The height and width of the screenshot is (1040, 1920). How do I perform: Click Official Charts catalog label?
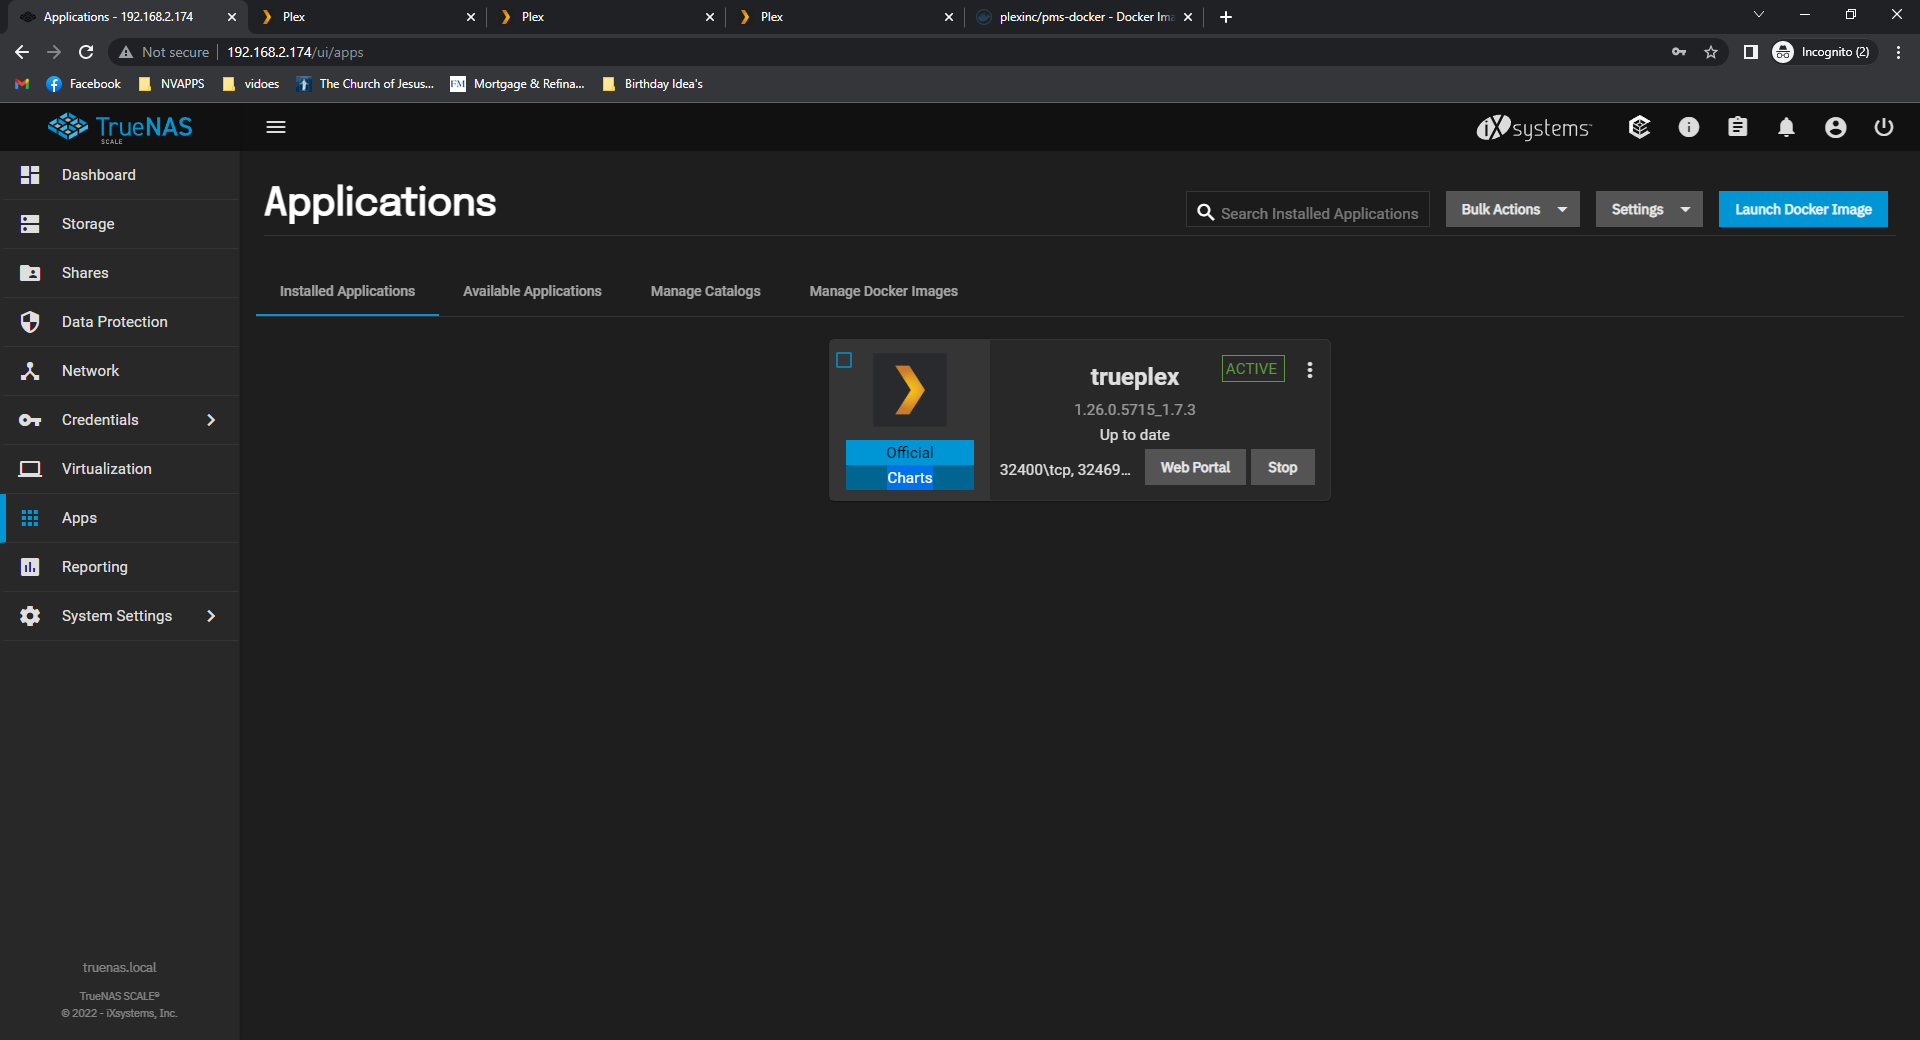point(910,465)
